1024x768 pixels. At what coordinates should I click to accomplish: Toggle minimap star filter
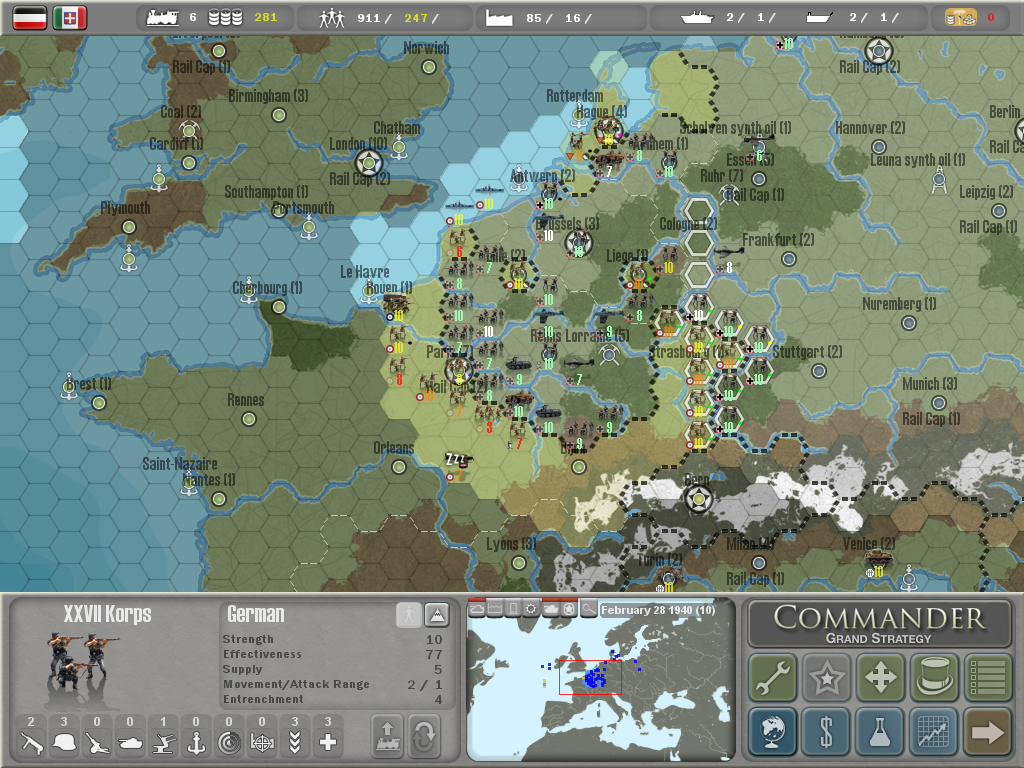coord(569,609)
